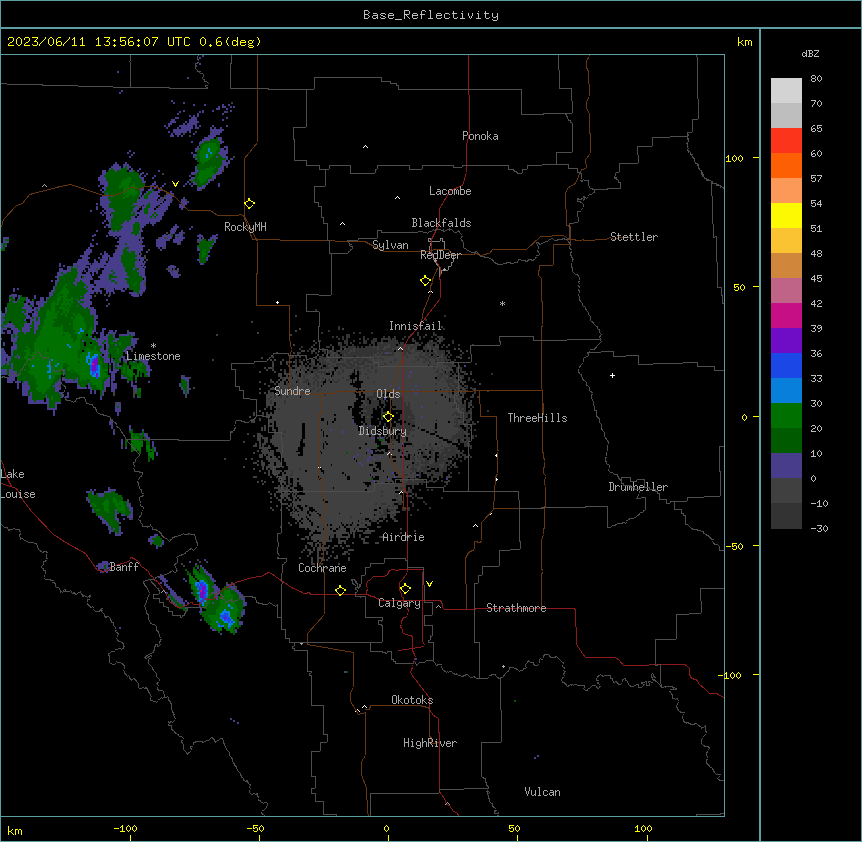Select the Limestone label
862x842 pixels.
click(153, 356)
